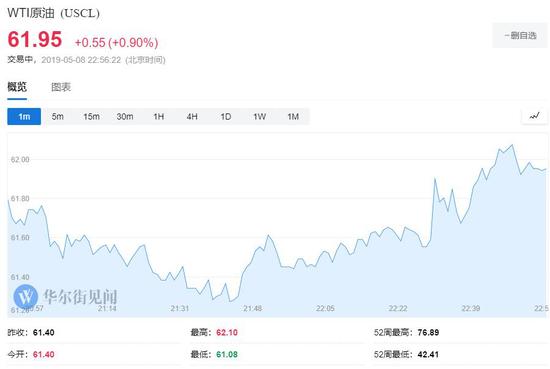Select the 1m time interval
Screen dimensions: 550x369
click(x=24, y=116)
